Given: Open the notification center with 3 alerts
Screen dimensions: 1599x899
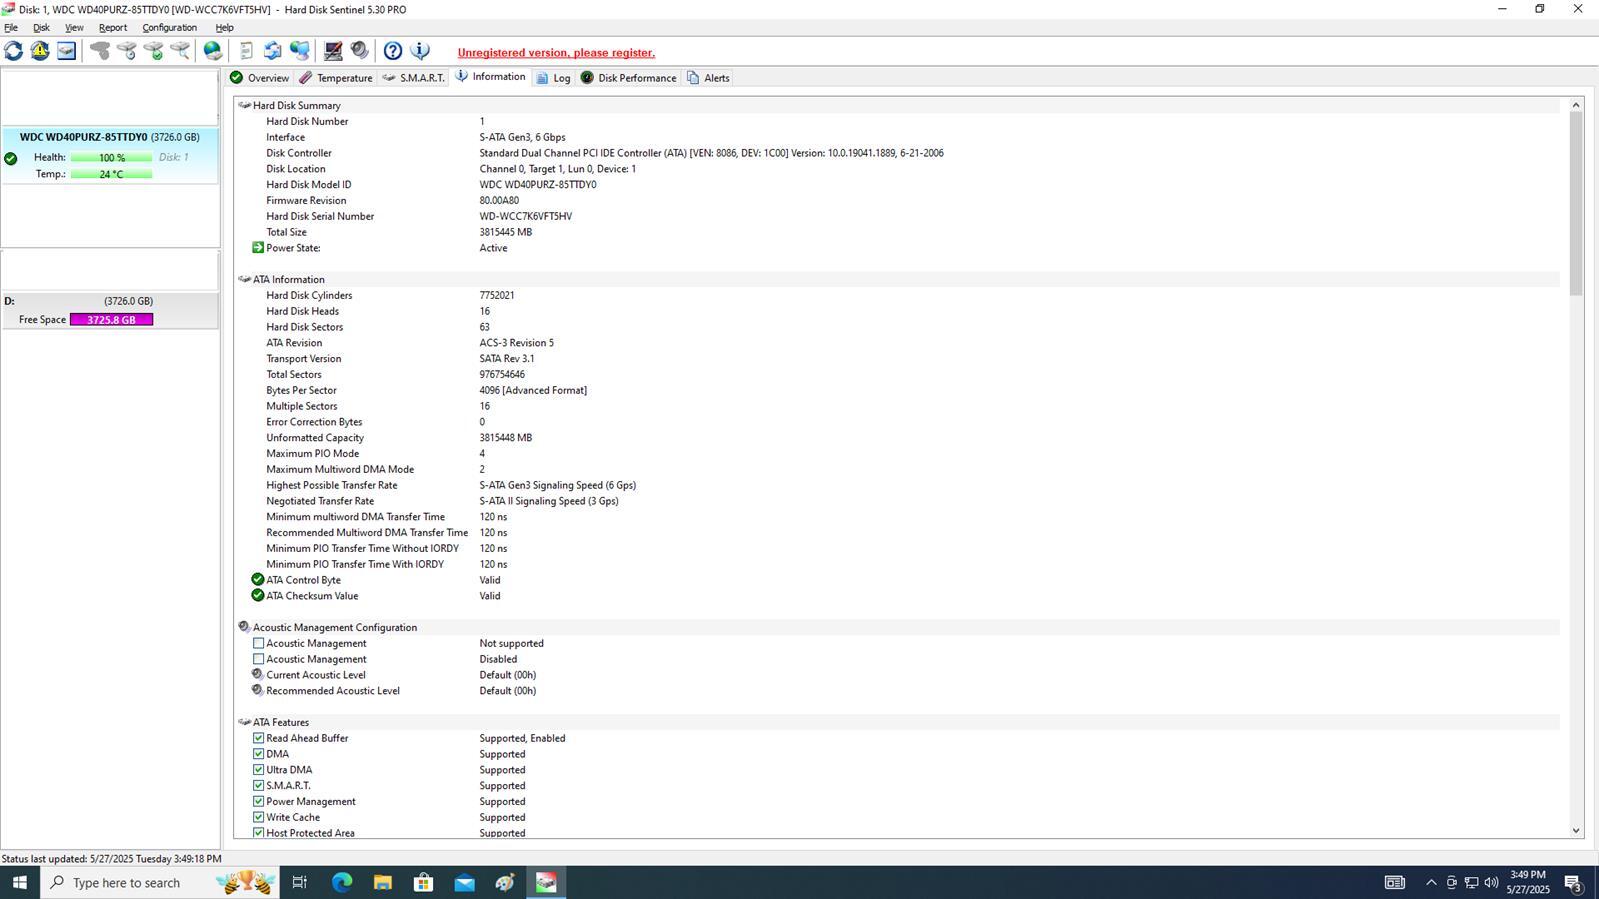Looking at the screenshot, I should 1572,883.
